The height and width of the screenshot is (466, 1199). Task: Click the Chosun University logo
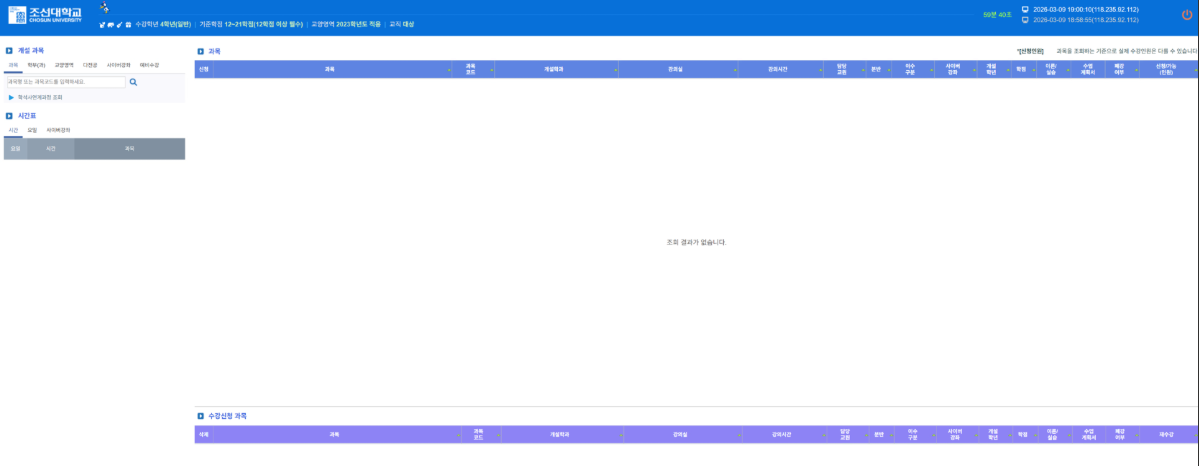[44, 15]
